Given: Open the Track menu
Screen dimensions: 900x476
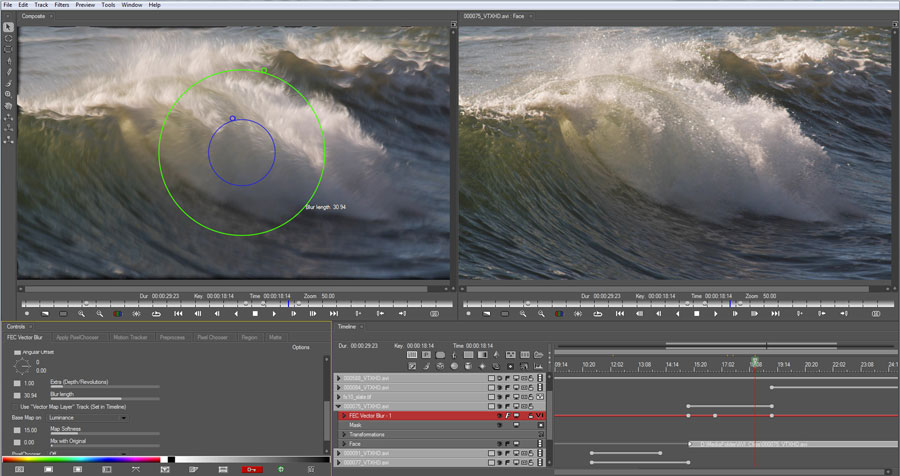Looking at the screenshot, I should click(41, 5).
